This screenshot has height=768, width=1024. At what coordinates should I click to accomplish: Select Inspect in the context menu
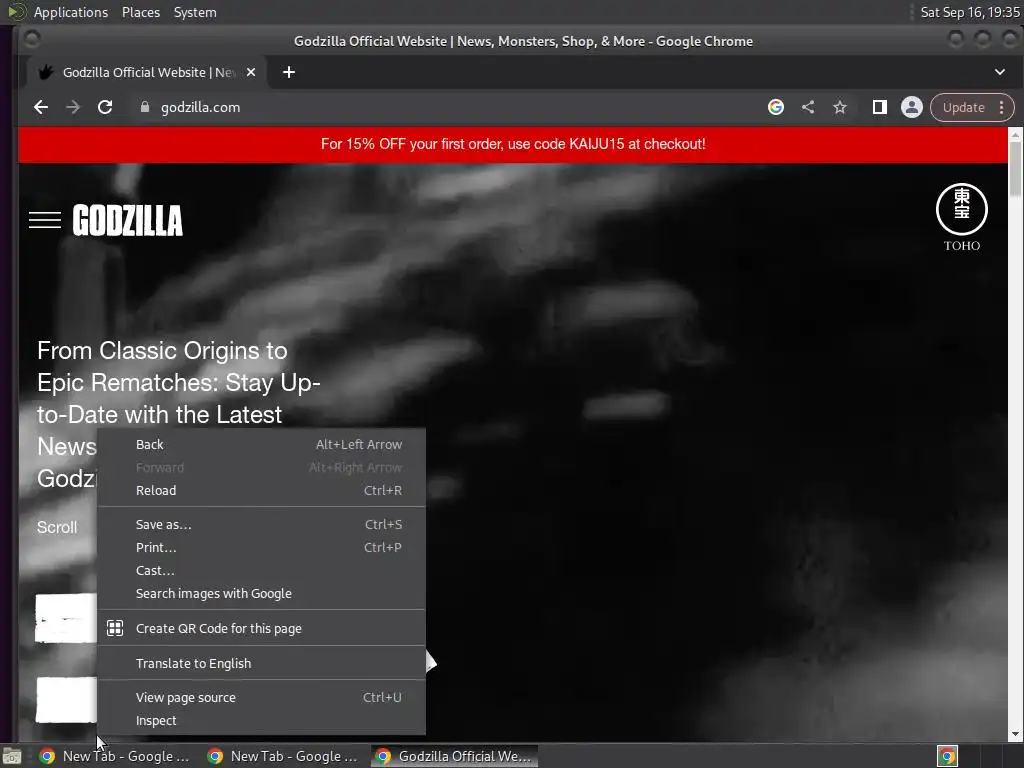point(261,721)
